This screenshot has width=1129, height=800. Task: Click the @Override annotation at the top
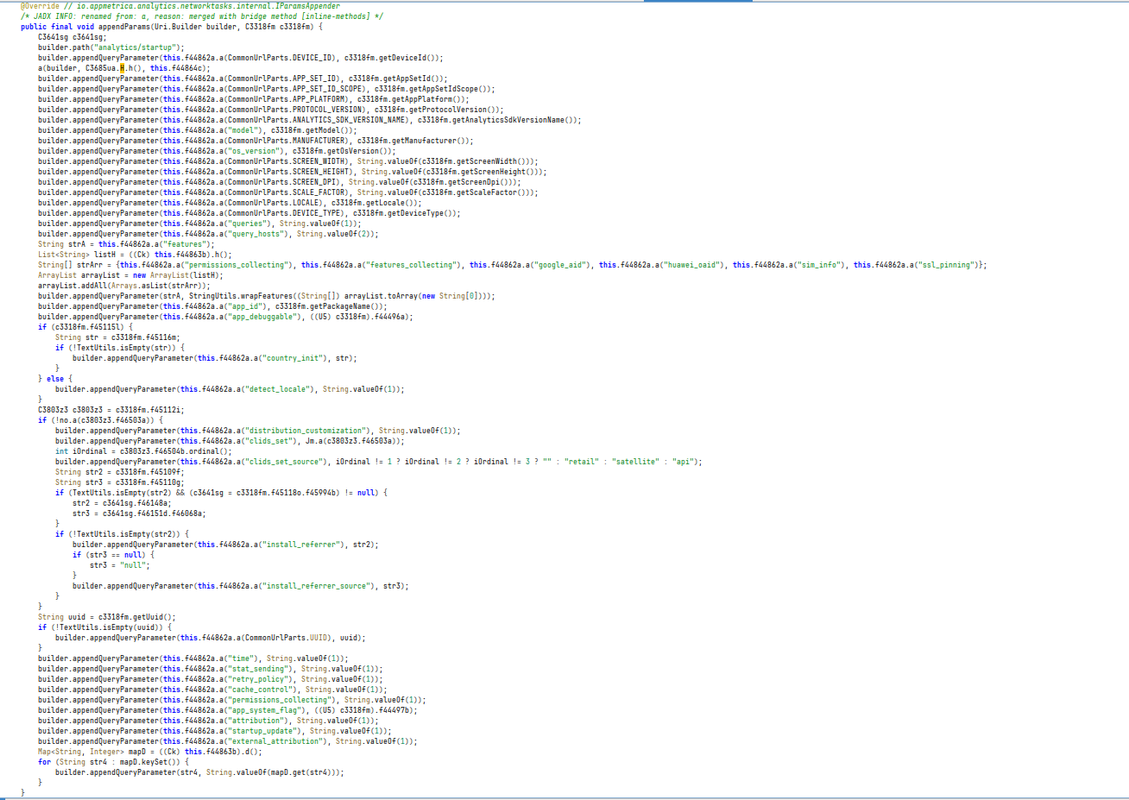coord(40,6)
